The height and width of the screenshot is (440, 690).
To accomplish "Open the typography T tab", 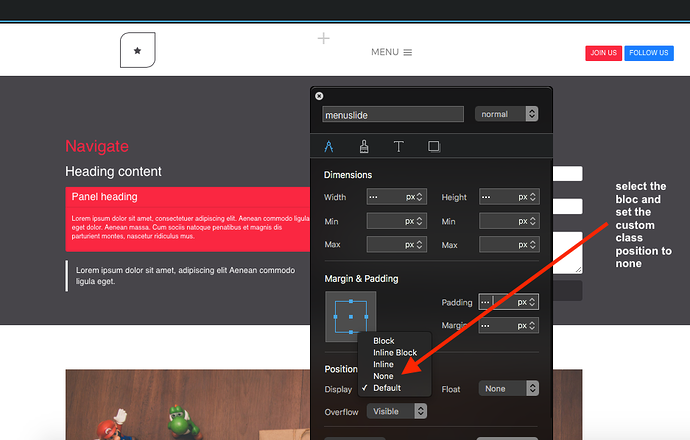I will (x=398, y=146).
